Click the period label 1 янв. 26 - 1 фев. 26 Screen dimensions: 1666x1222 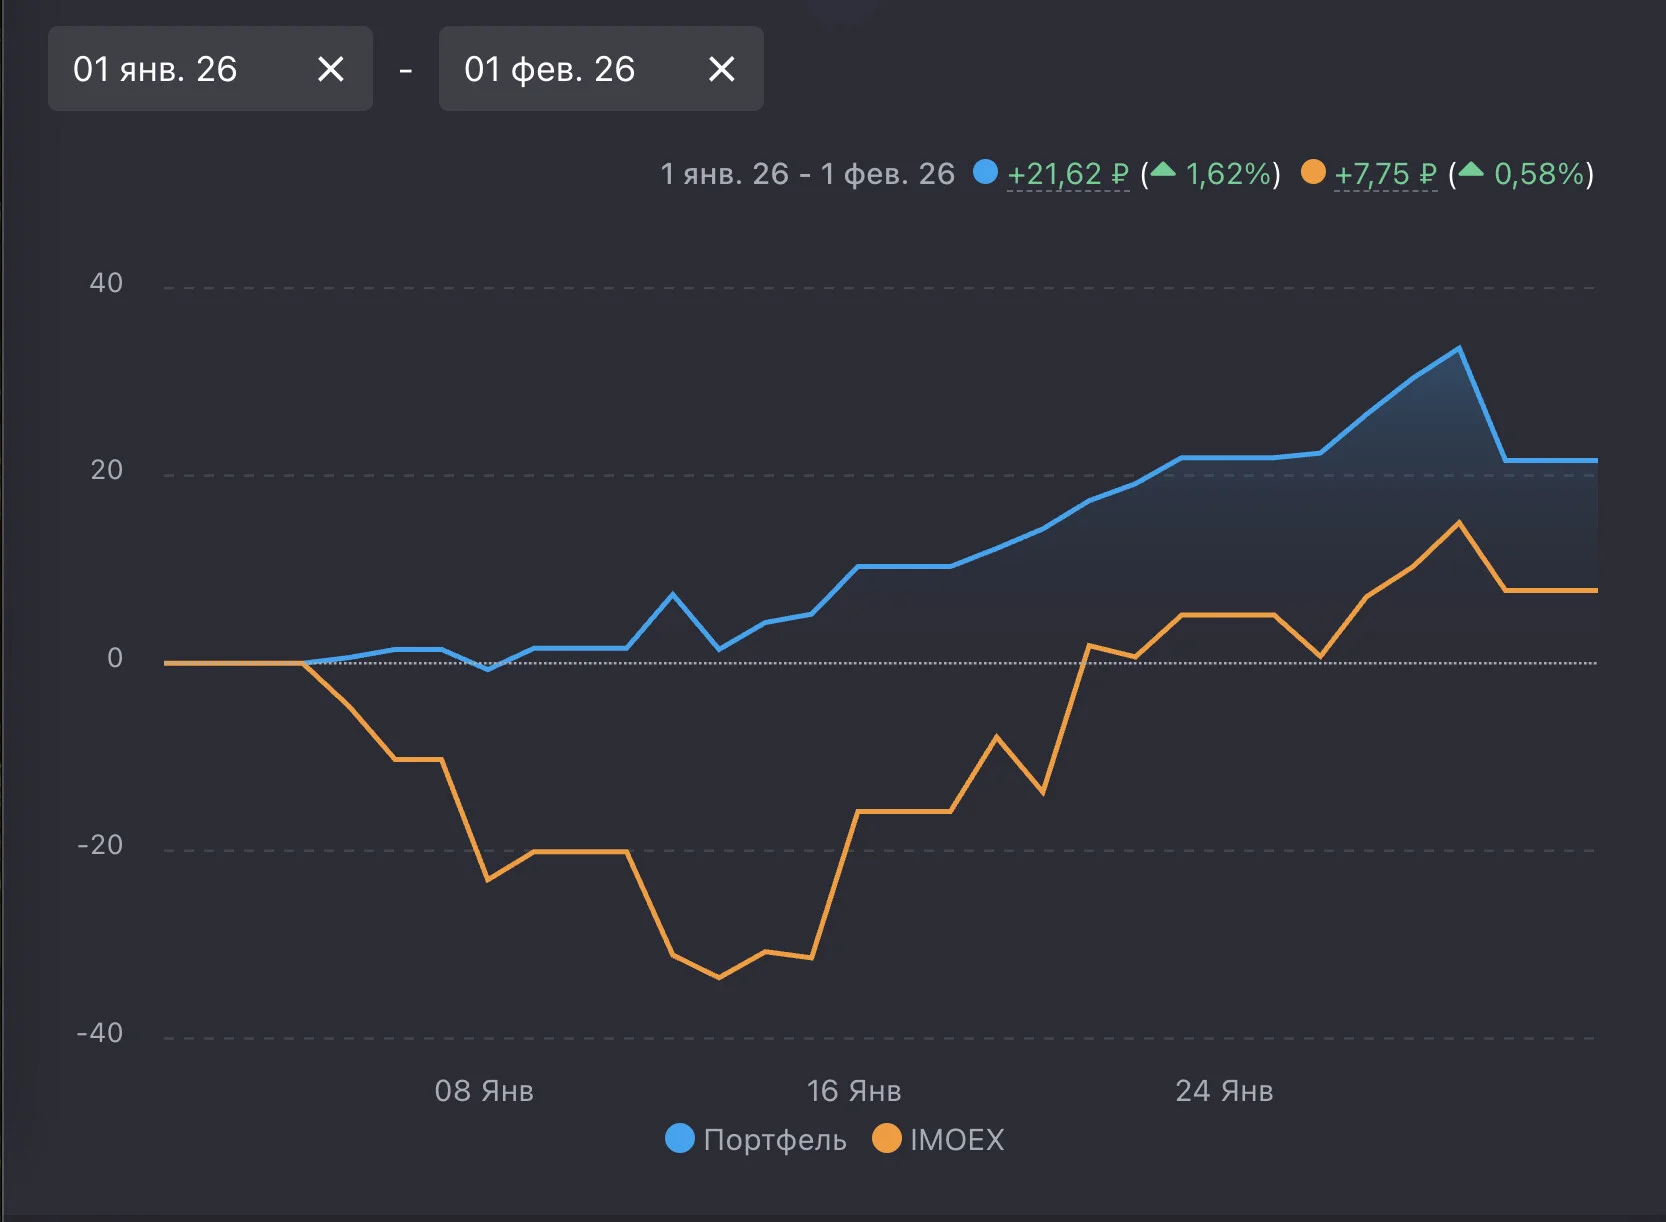(x=808, y=174)
